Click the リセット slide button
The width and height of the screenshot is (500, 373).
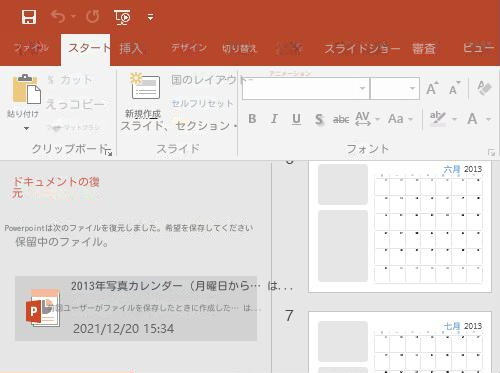click(x=202, y=104)
